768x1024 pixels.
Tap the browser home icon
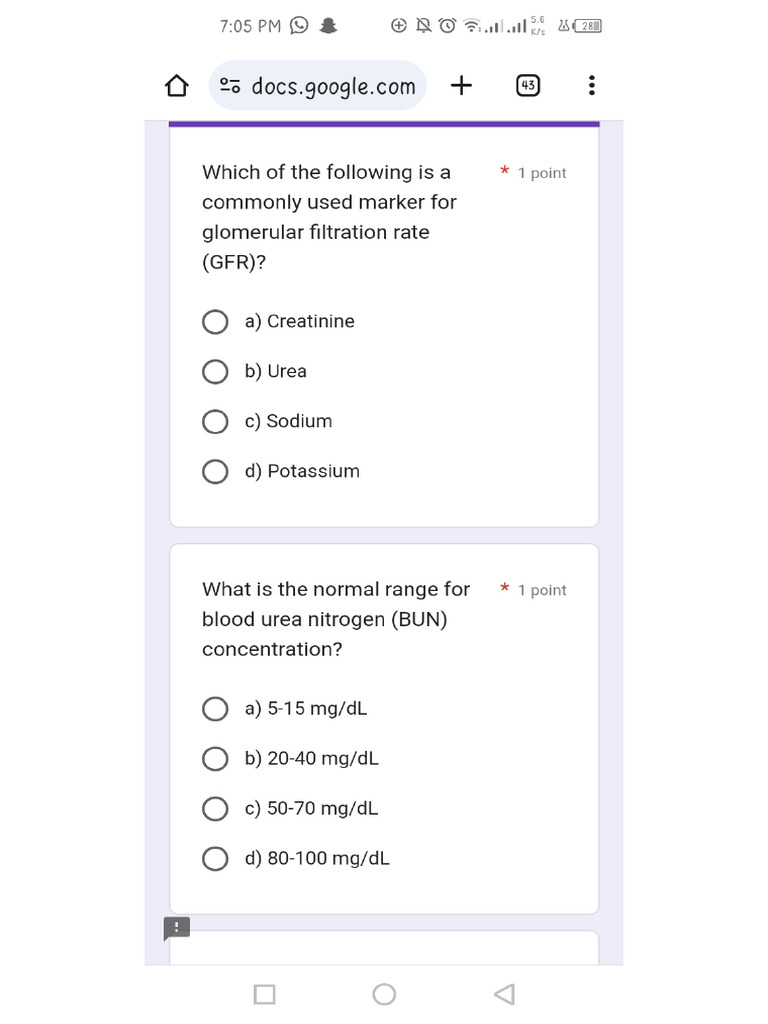tap(177, 87)
